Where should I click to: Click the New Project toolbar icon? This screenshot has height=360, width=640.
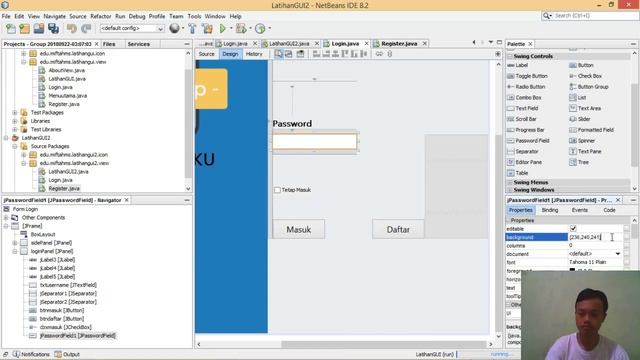(x=24, y=28)
